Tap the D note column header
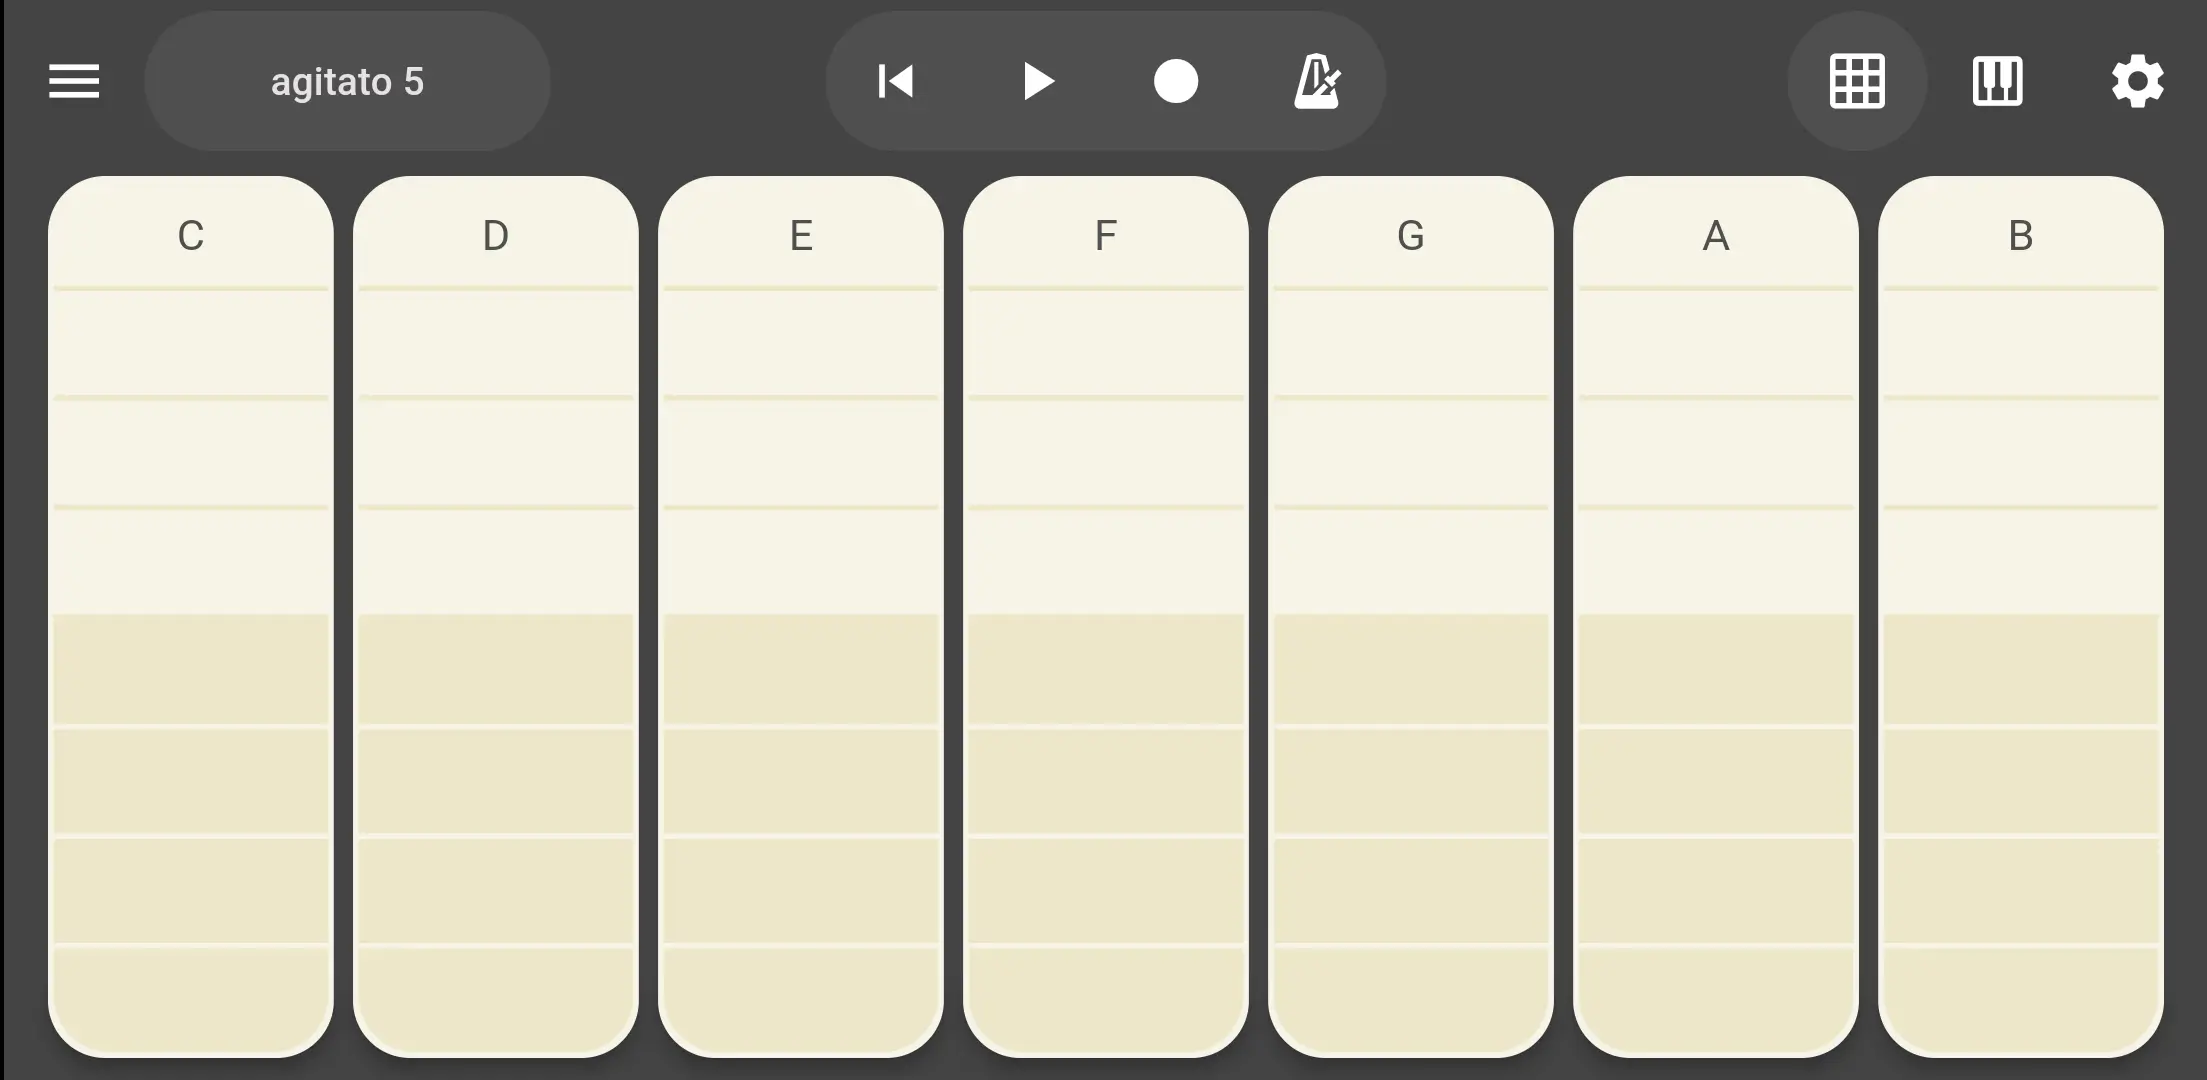 496,236
